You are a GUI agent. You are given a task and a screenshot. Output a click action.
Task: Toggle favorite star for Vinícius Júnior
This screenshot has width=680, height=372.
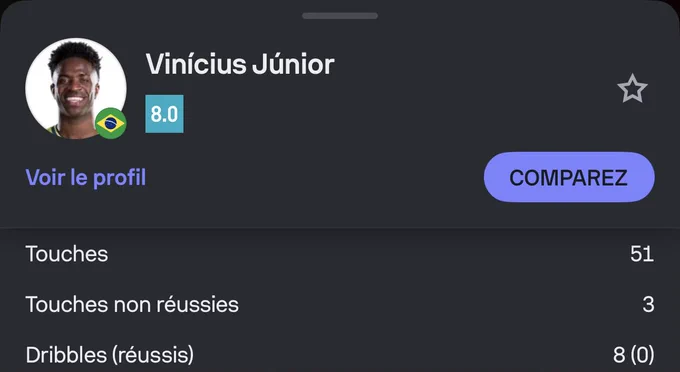coord(632,88)
